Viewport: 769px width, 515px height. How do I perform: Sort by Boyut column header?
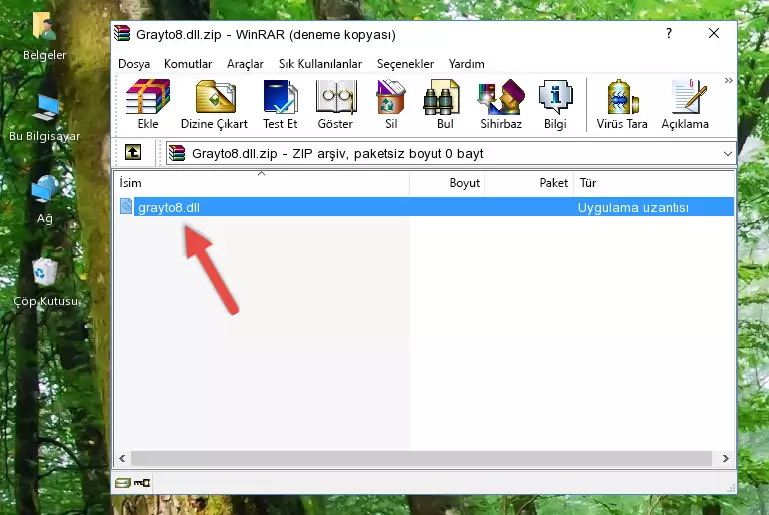pos(447,183)
